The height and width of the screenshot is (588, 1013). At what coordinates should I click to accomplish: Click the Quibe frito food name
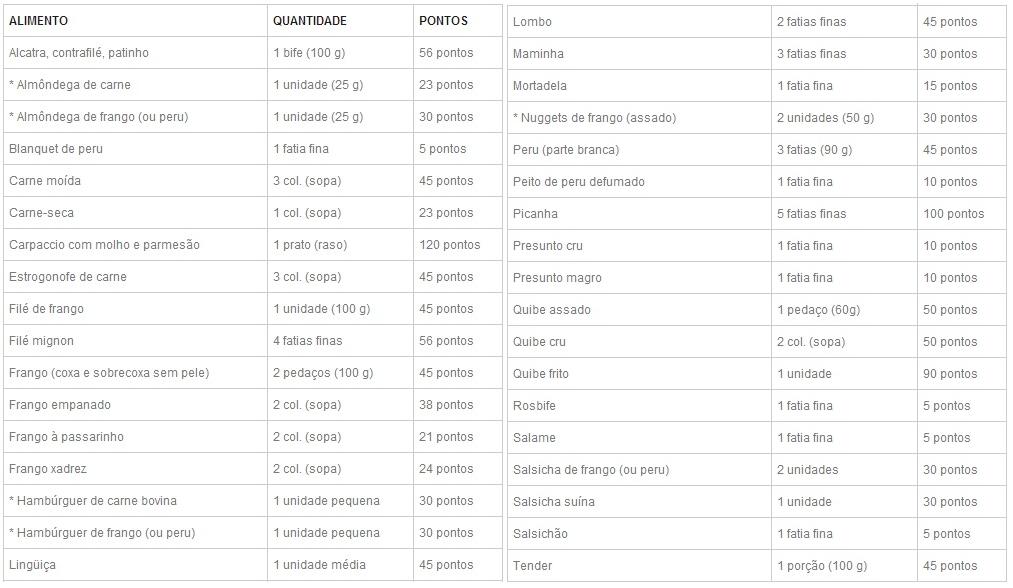click(541, 374)
